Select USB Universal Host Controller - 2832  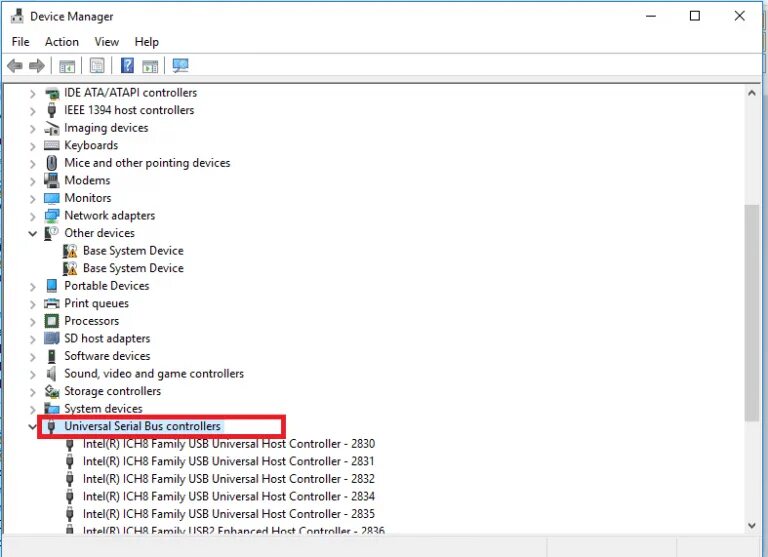tap(229, 479)
